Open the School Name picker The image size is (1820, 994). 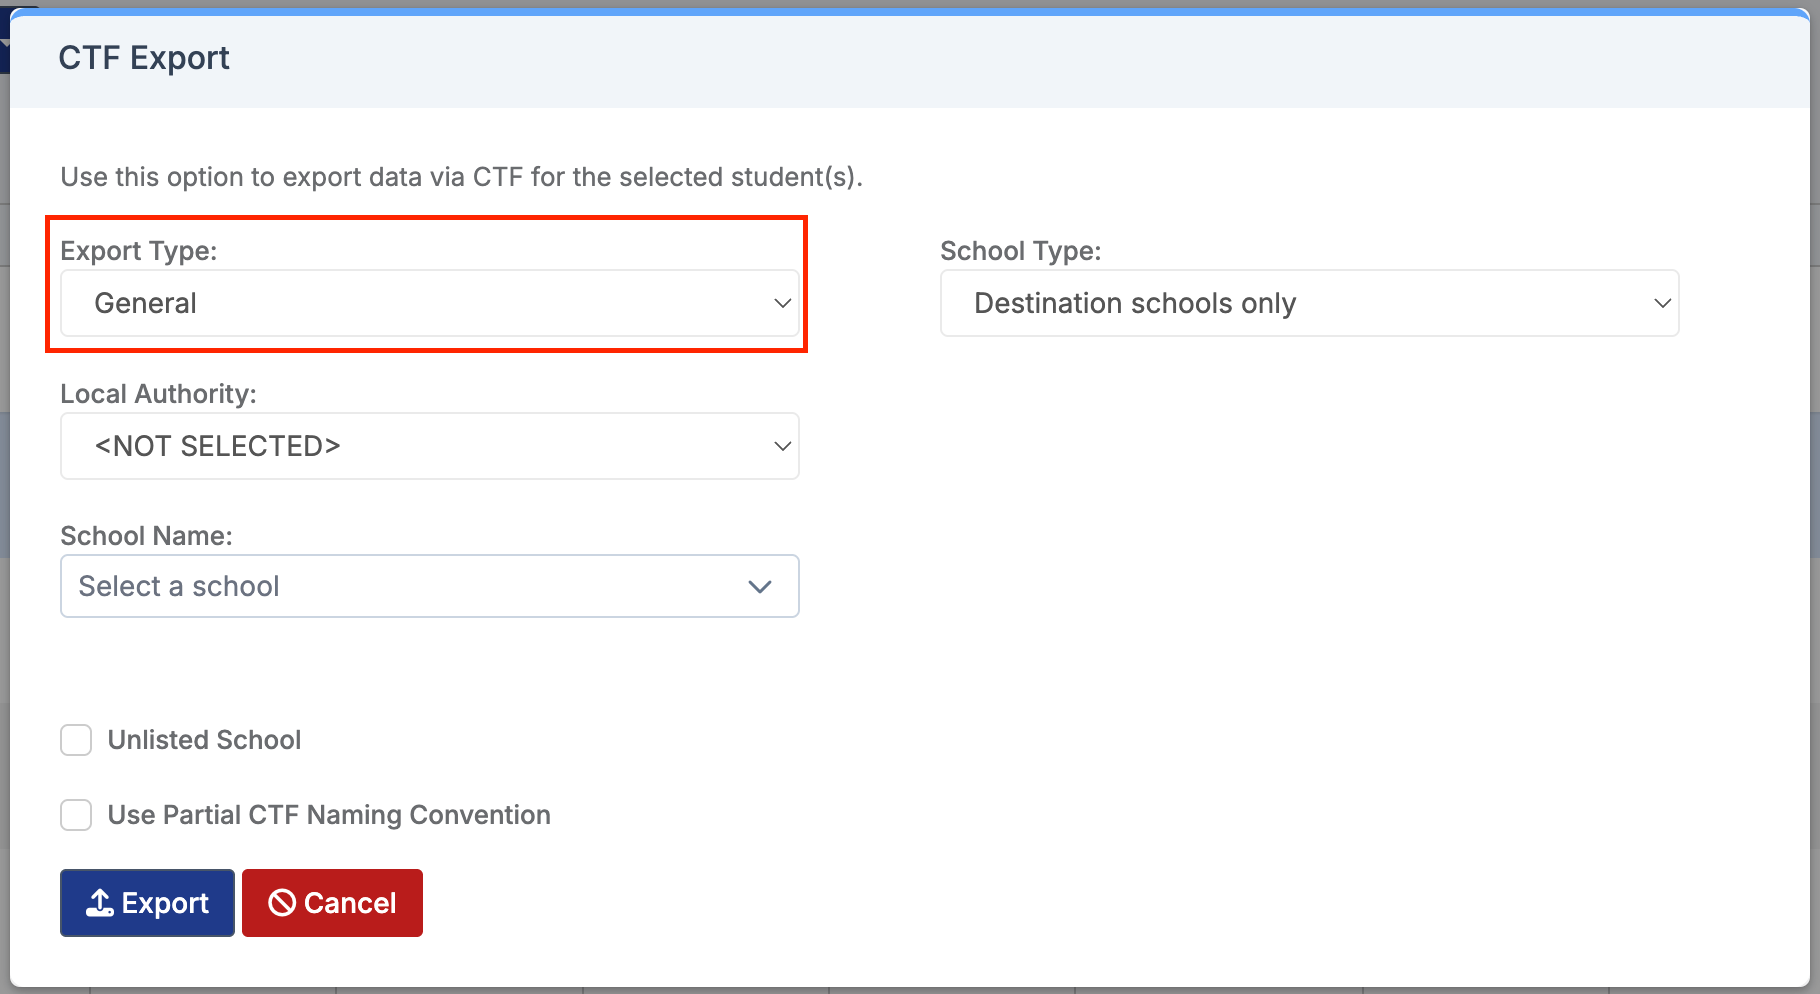(x=430, y=586)
